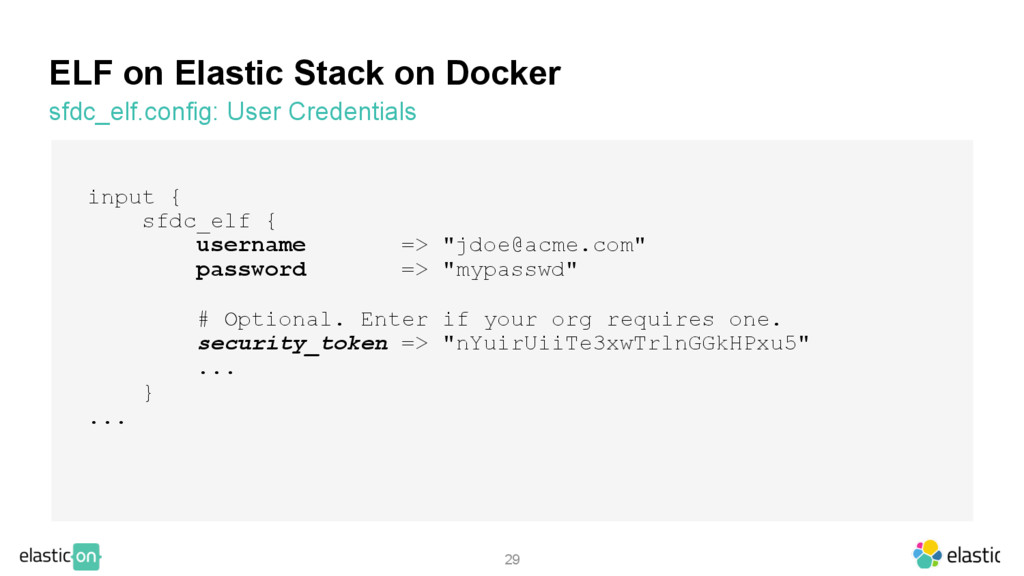Click the ellipsis under security_token
The height and width of the screenshot is (576, 1024).
coord(216,372)
